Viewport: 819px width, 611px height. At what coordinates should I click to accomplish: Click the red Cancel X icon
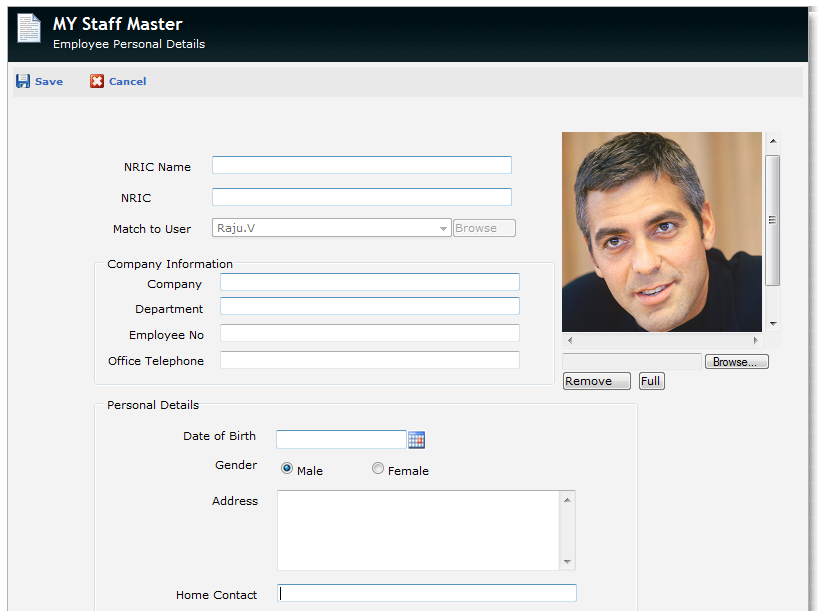[x=97, y=81]
